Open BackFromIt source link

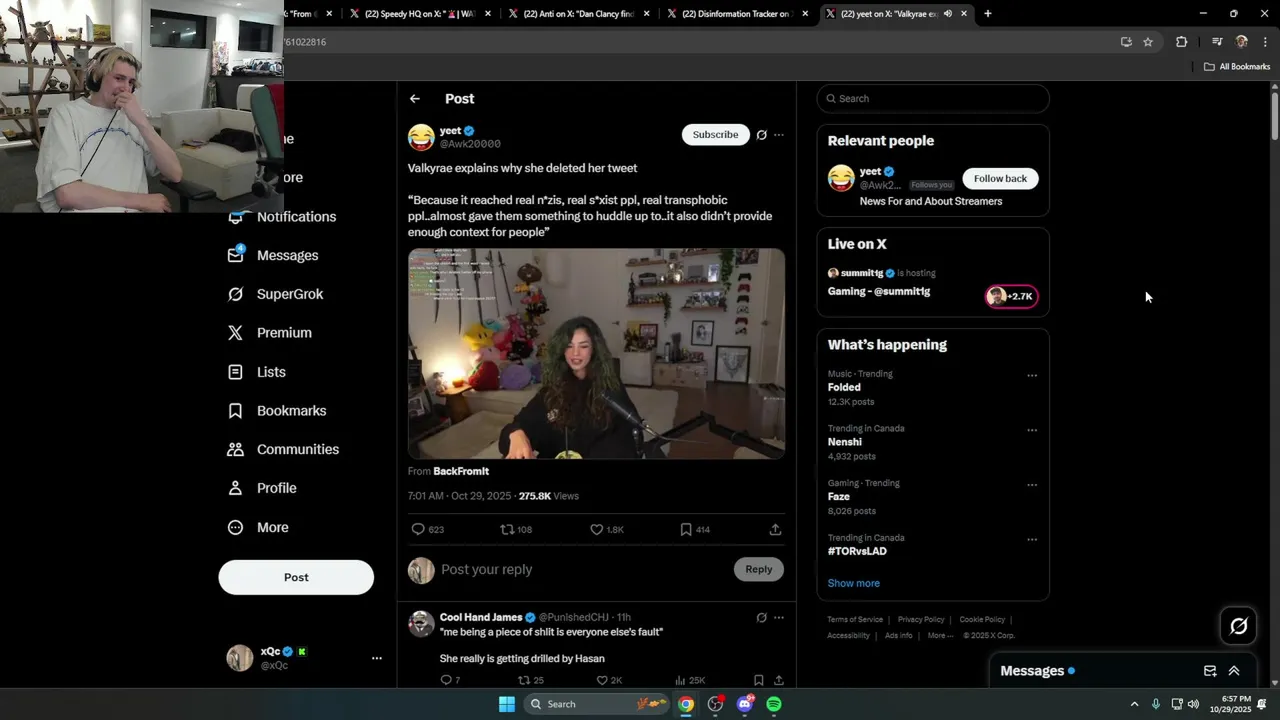click(461, 471)
